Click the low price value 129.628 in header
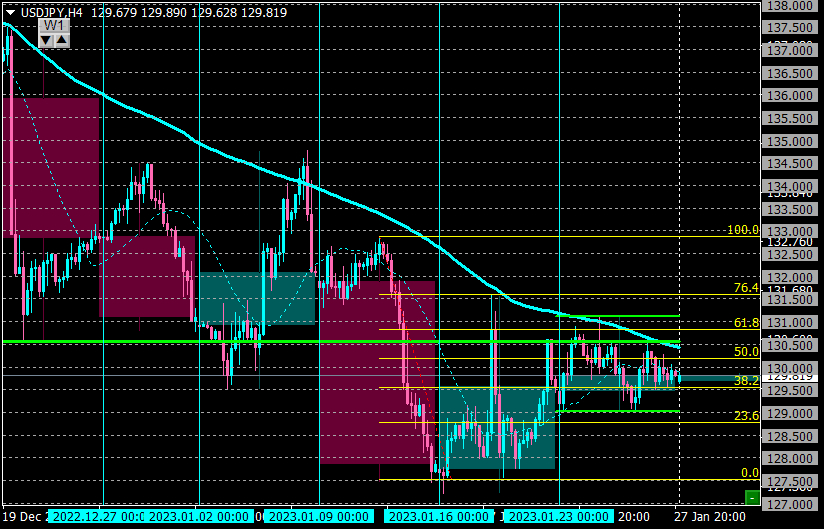The height and width of the screenshot is (529, 824). coord(214,13)
